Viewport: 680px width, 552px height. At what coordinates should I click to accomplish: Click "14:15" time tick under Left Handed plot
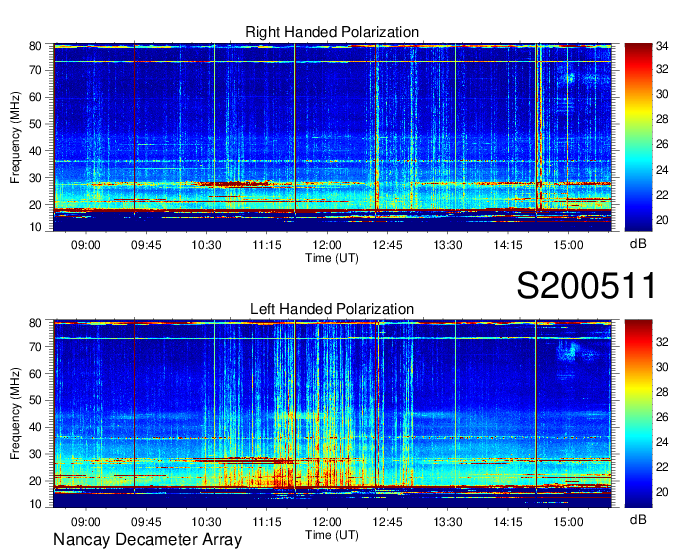(508, 522)
